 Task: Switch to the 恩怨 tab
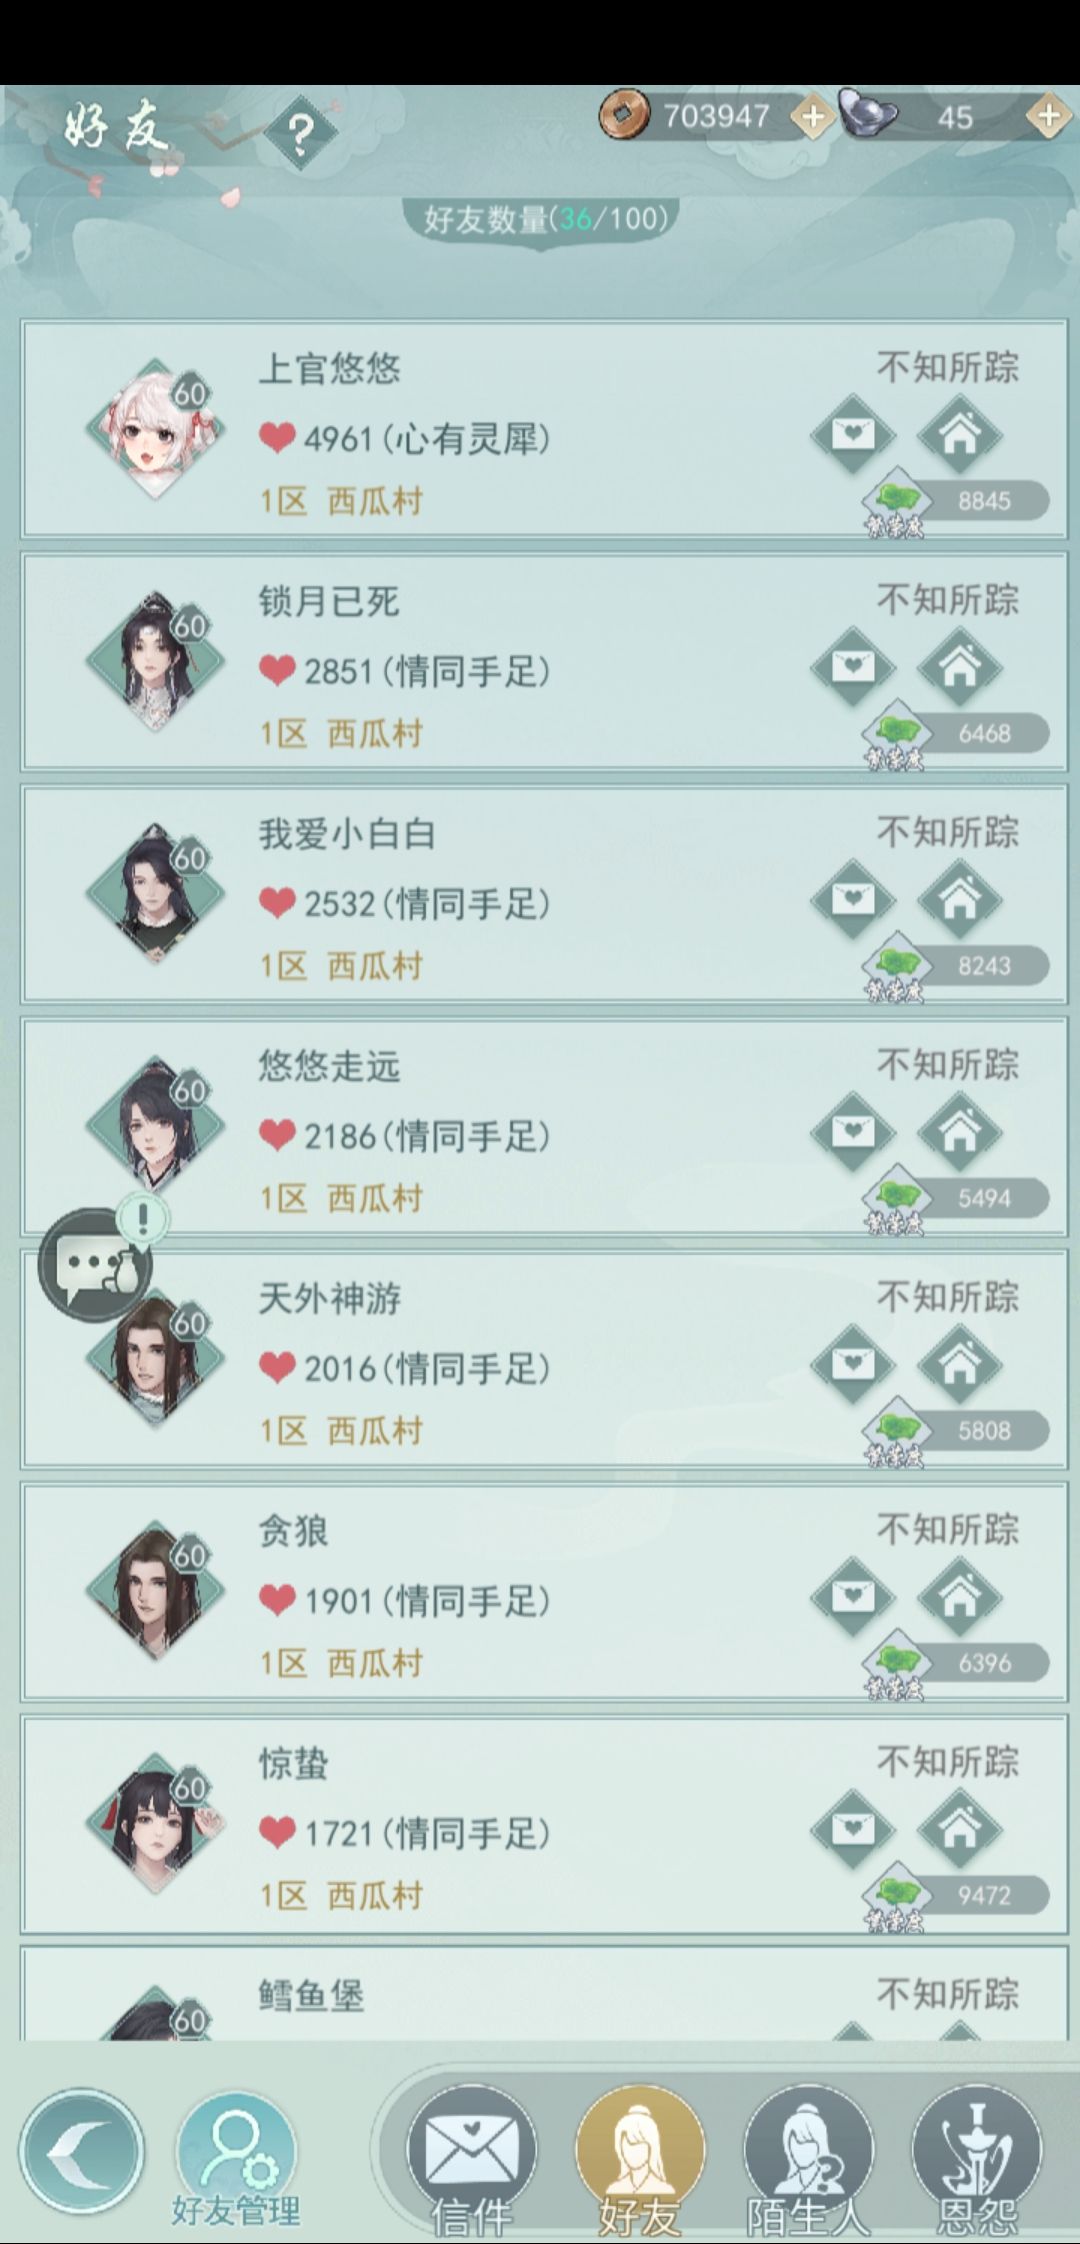977,2160
